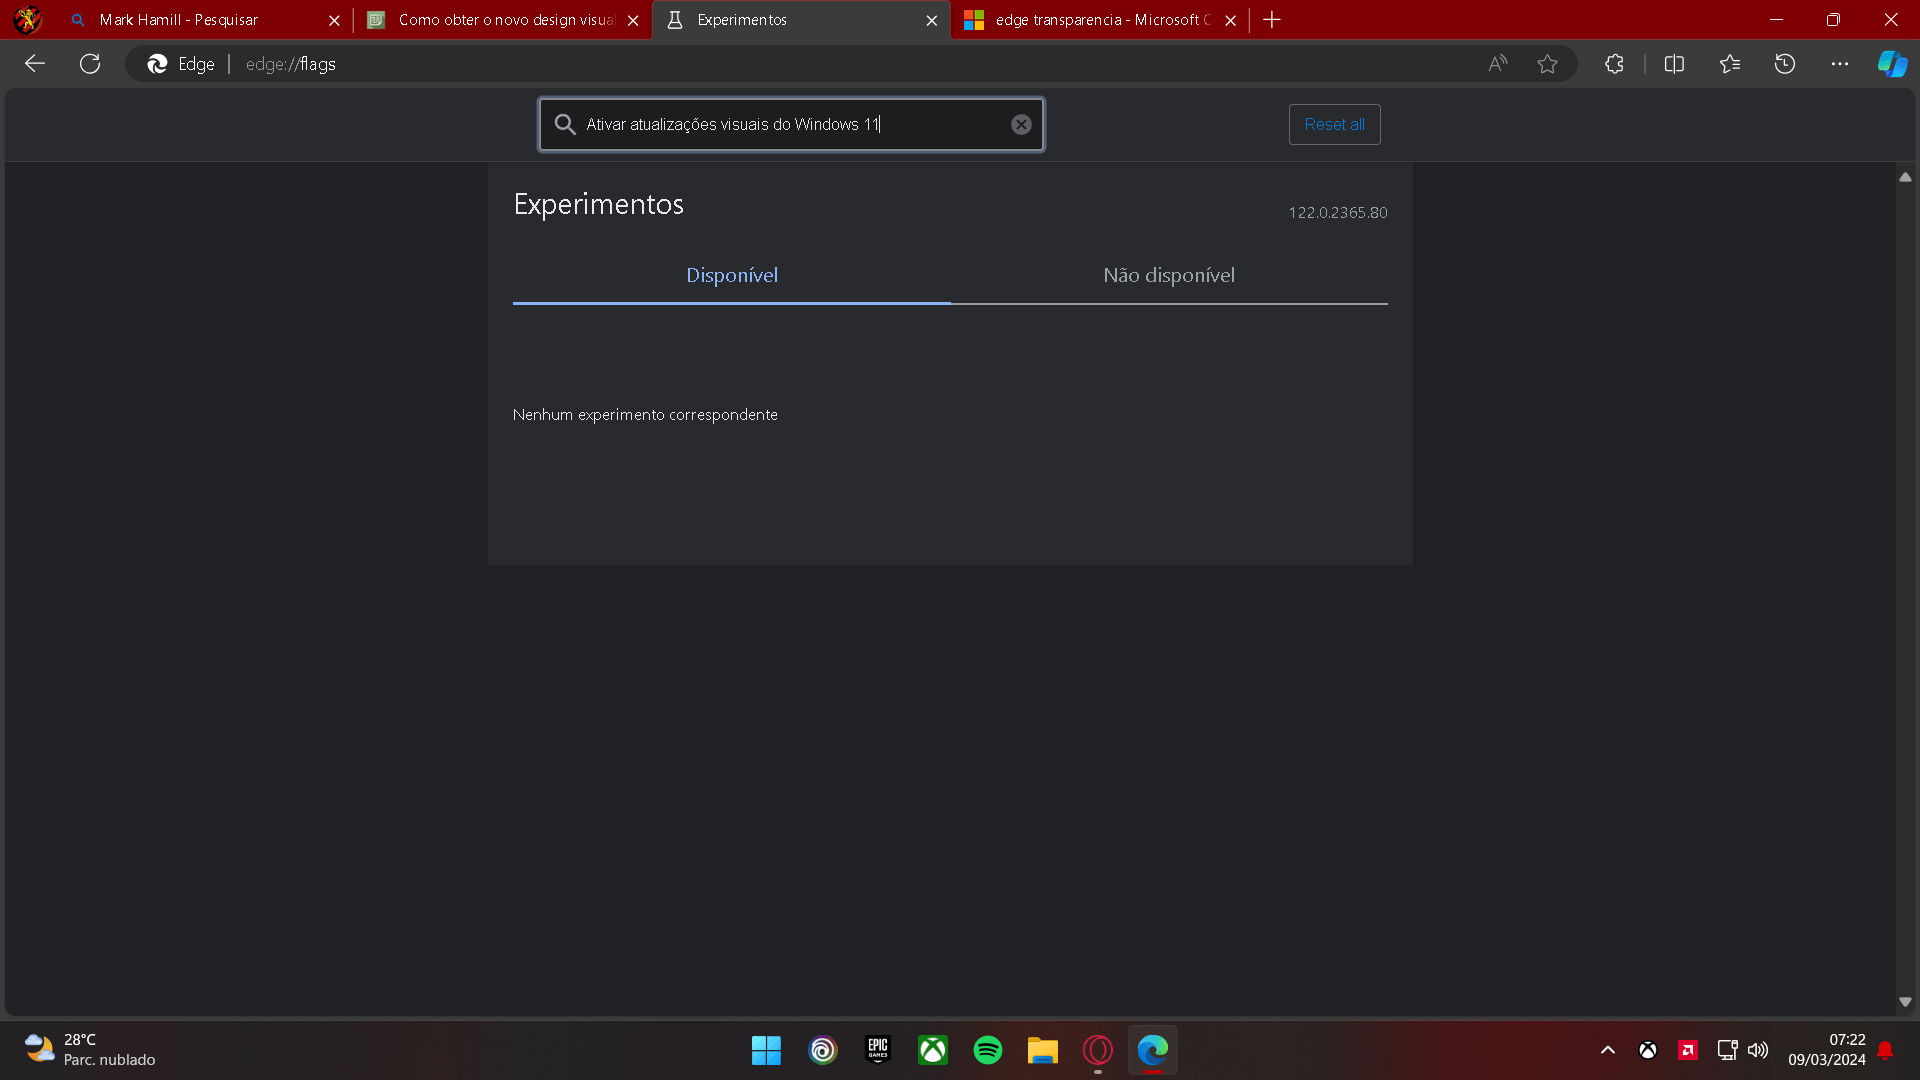The width and height of the screenshot is (1920, 1080).
Task: Click inside the flags search input
Action: (x=790, y=124)
